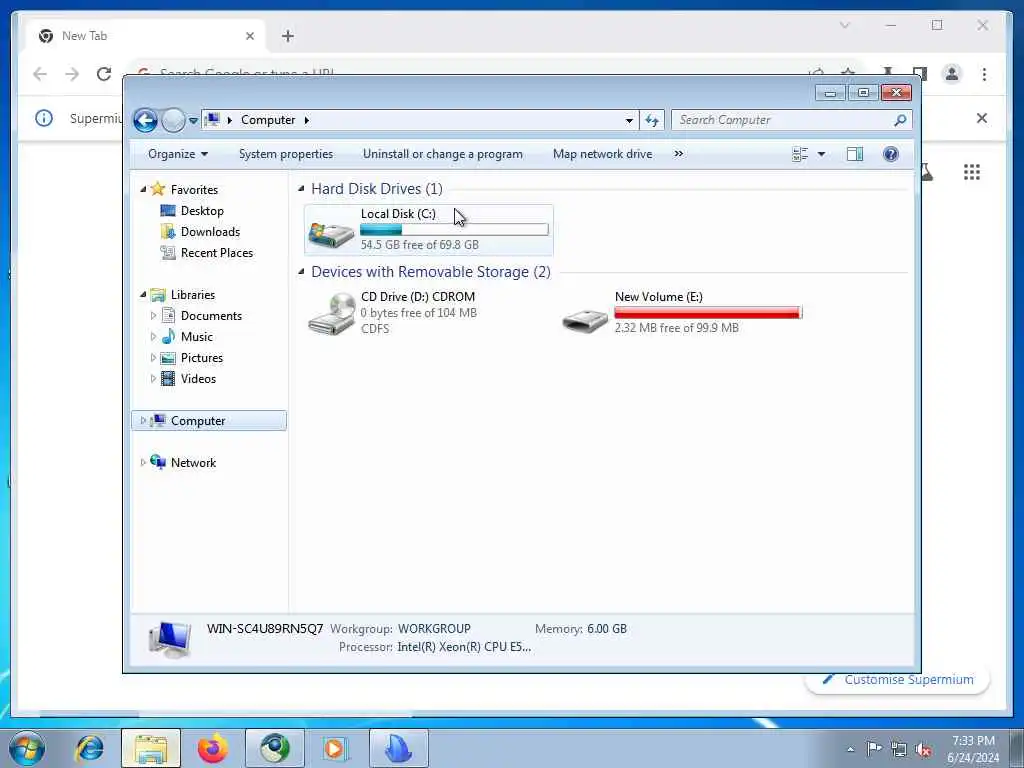Click the search magnifier icon

click(900, 120)
